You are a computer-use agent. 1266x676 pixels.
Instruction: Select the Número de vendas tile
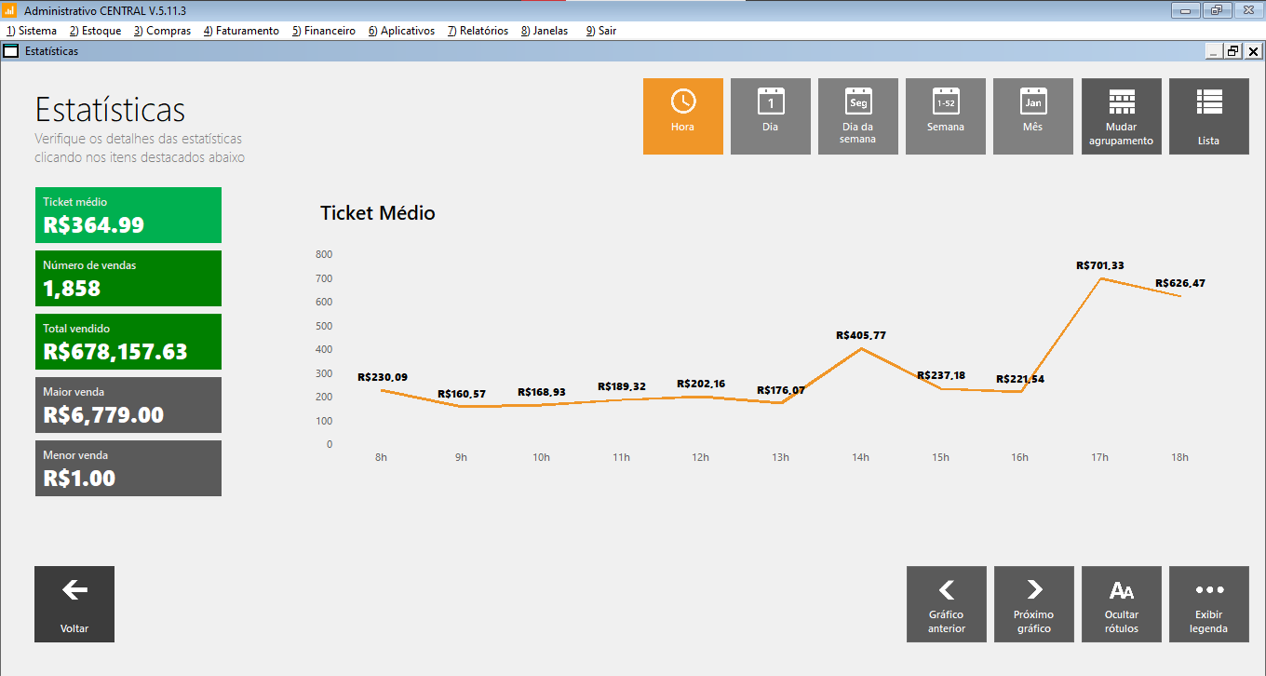(128, 278)
